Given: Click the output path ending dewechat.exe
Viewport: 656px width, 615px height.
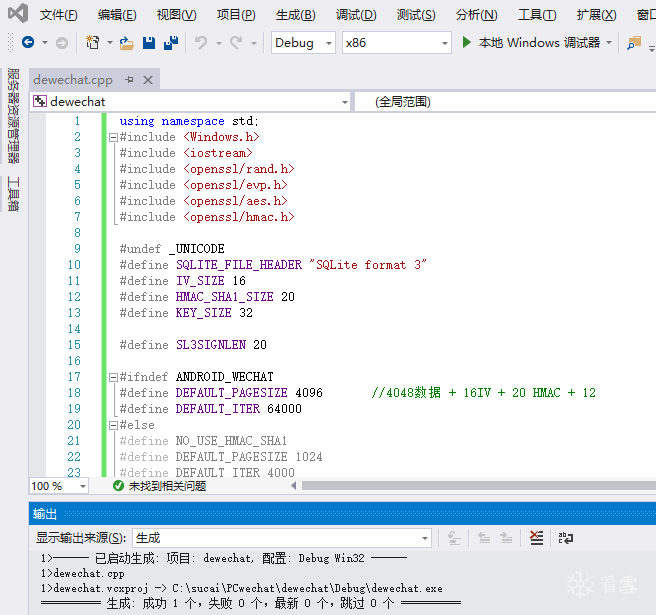Looking at the screenshot, I should (307, 588).
